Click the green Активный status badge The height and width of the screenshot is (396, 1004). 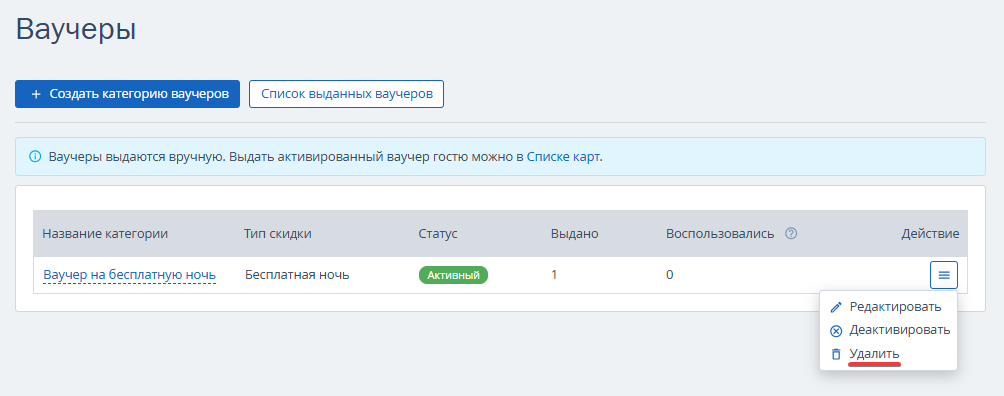[453, 276]
